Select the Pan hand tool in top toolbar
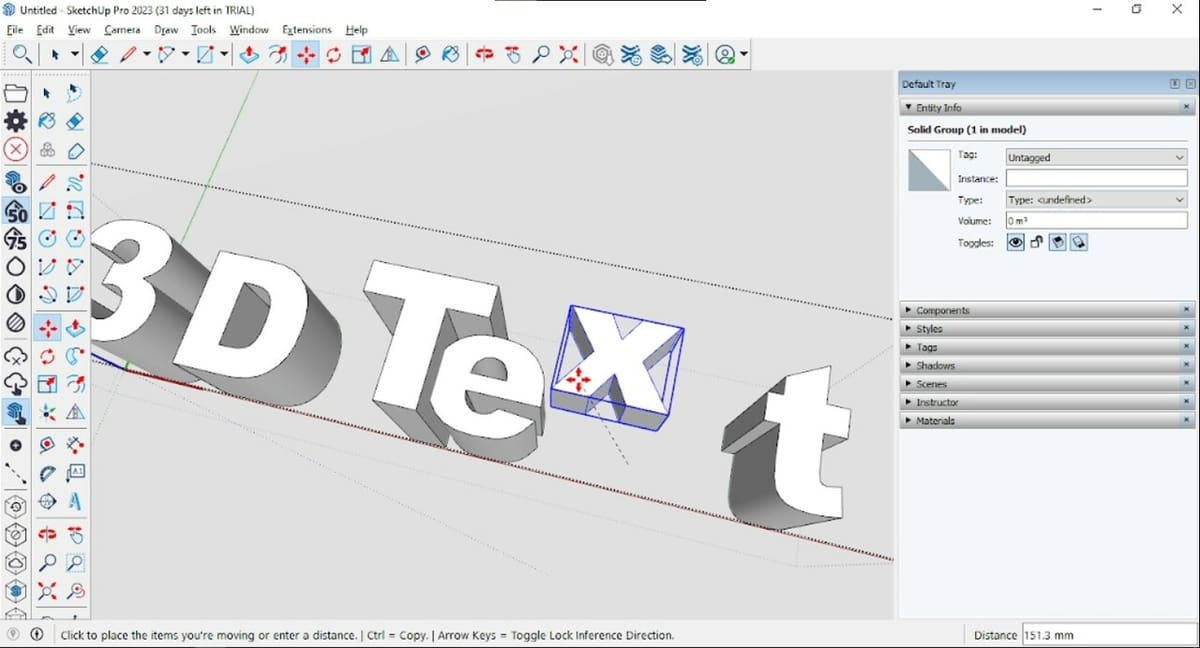Image resolution: width=1200 pixels, height=648 pixels. [512, 55]
